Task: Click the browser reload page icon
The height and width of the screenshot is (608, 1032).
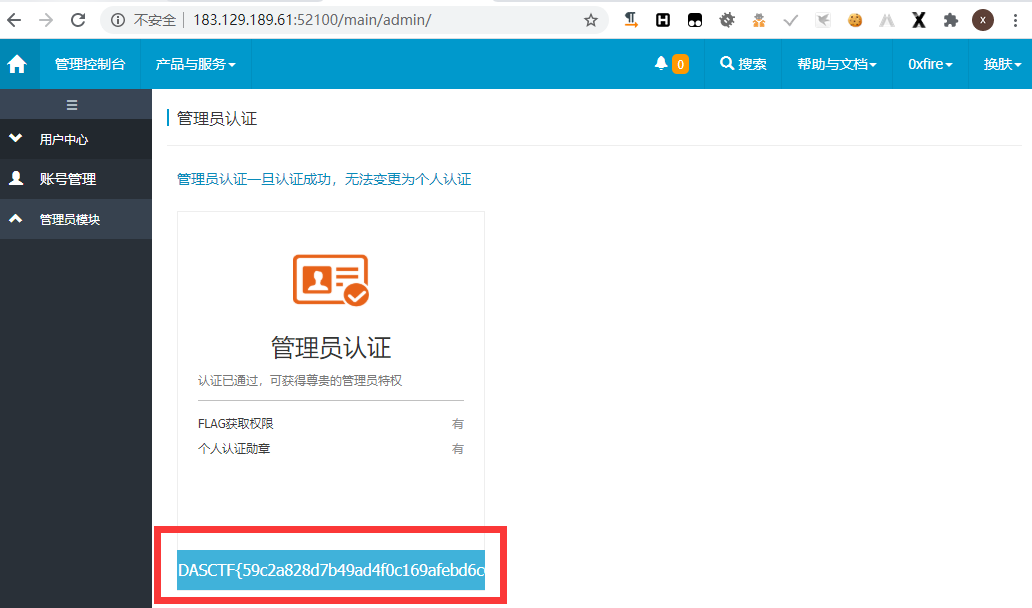Action: click(78, 20)
